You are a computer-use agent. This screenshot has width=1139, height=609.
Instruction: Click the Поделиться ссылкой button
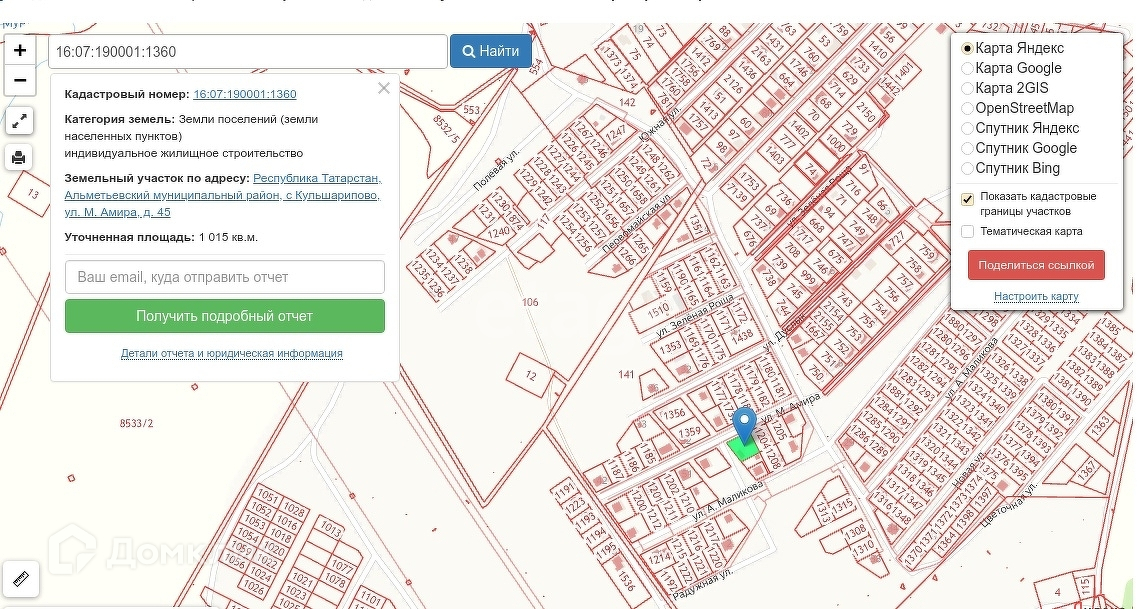1036,265
